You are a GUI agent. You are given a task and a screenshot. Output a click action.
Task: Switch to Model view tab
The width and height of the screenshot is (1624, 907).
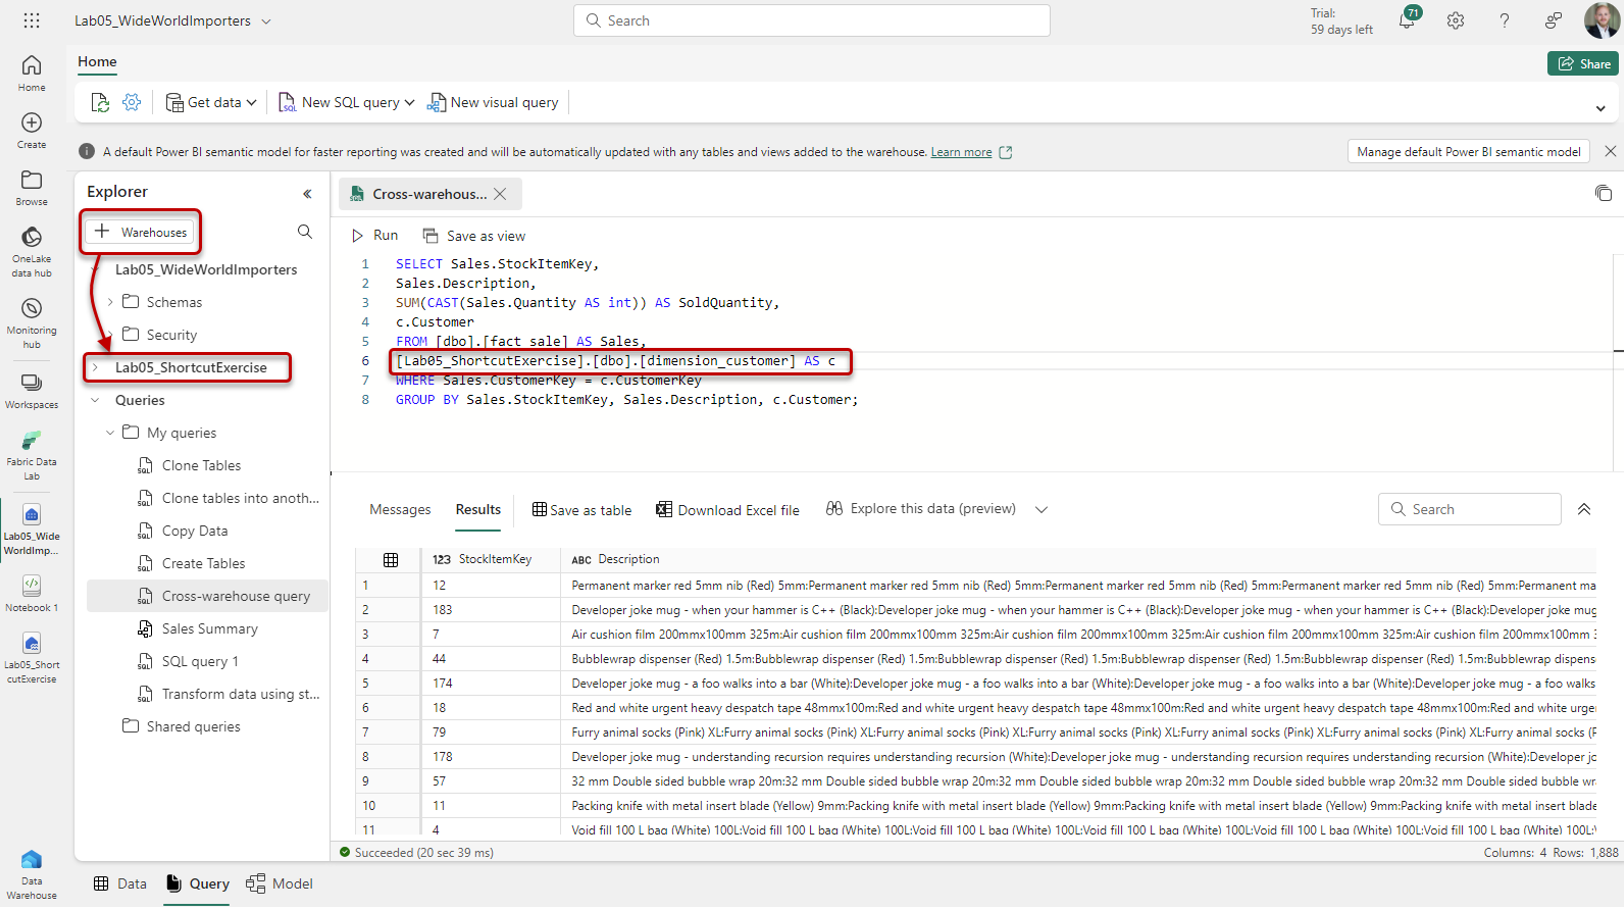[x=280, y=884]
